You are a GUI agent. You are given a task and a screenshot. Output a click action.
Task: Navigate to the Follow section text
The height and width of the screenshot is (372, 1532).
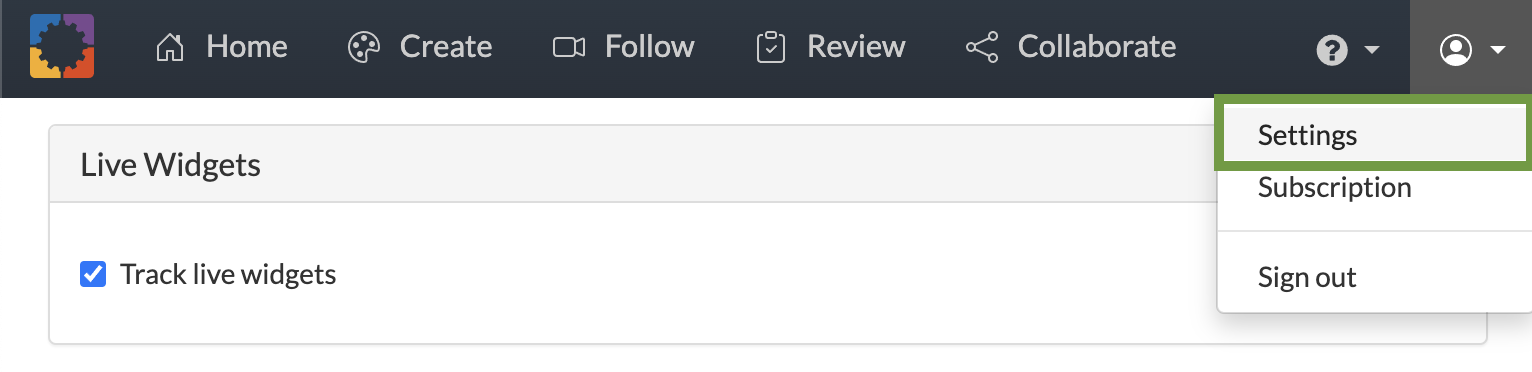pos(649,47)
